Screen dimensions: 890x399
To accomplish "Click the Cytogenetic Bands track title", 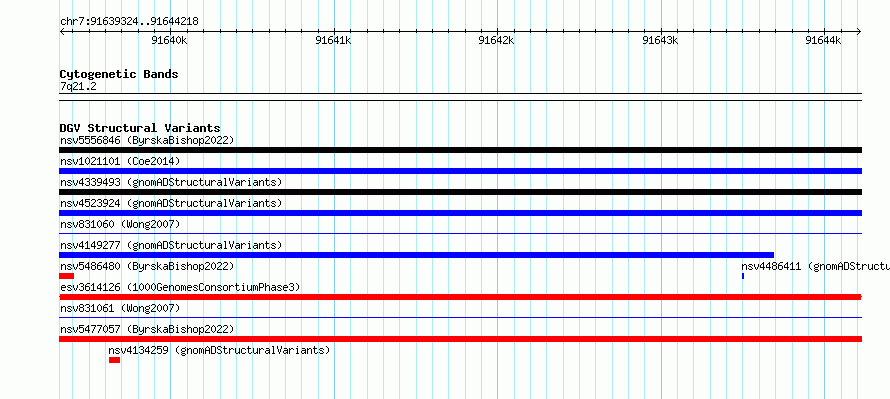I will 119,74.
